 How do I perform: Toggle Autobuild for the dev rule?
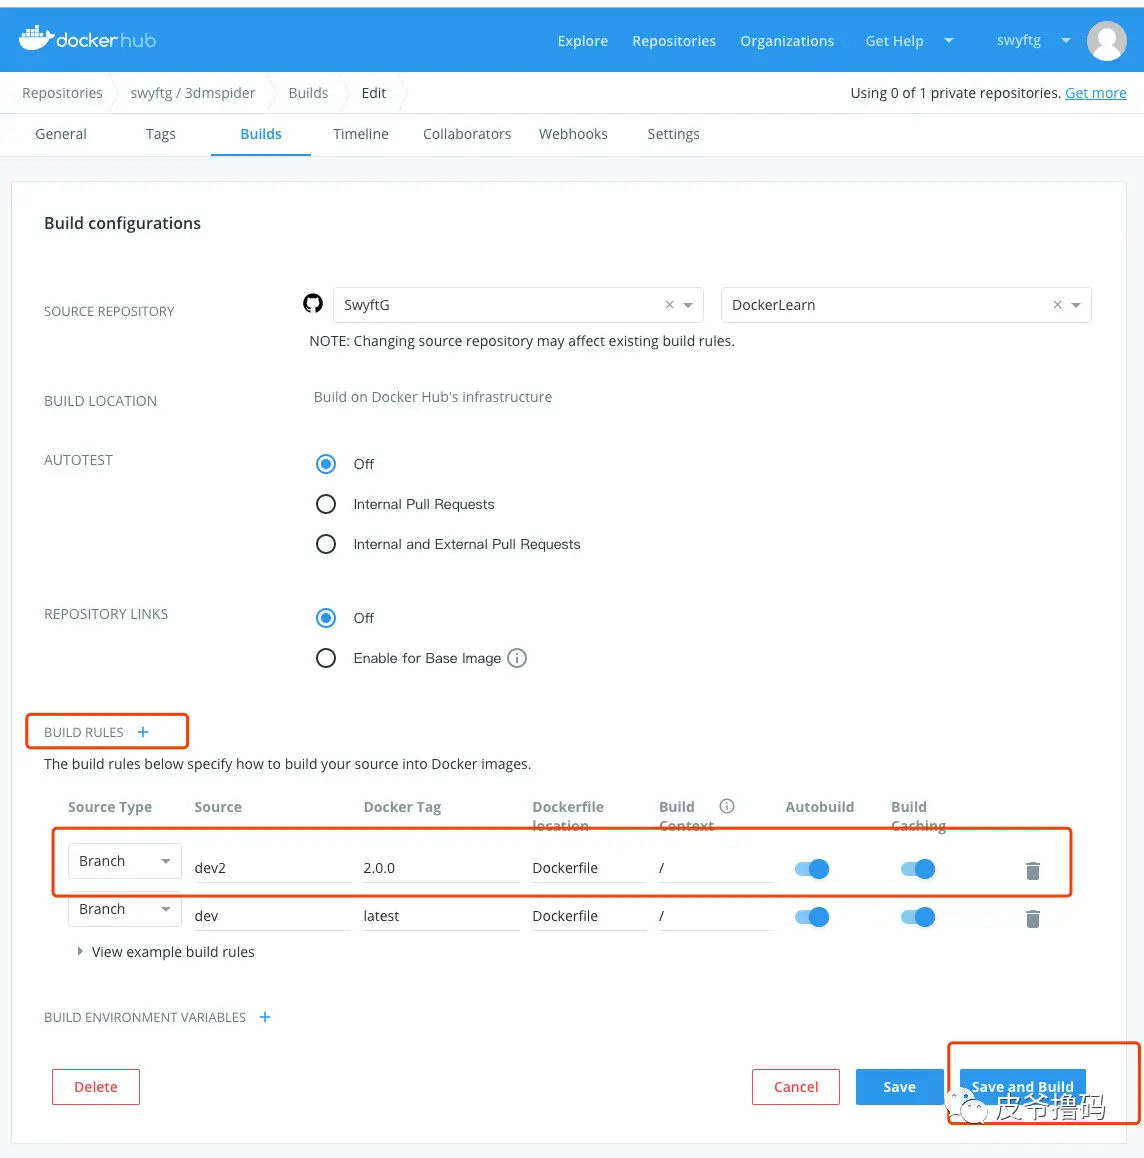tap(812, 917)
